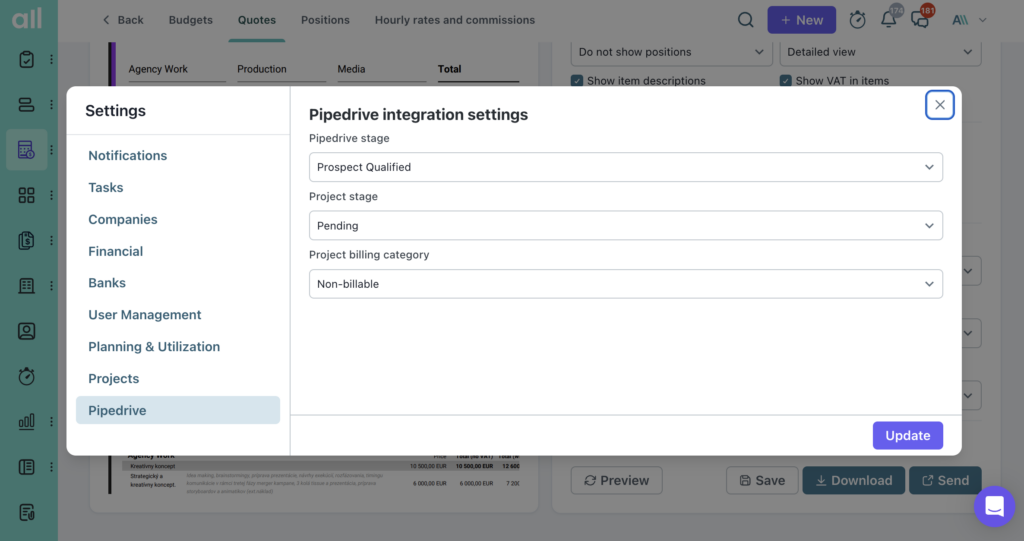Toggle Show VAT in items checkbox
This screenshot has width=1024, height=541.
[x=786, y=80]
